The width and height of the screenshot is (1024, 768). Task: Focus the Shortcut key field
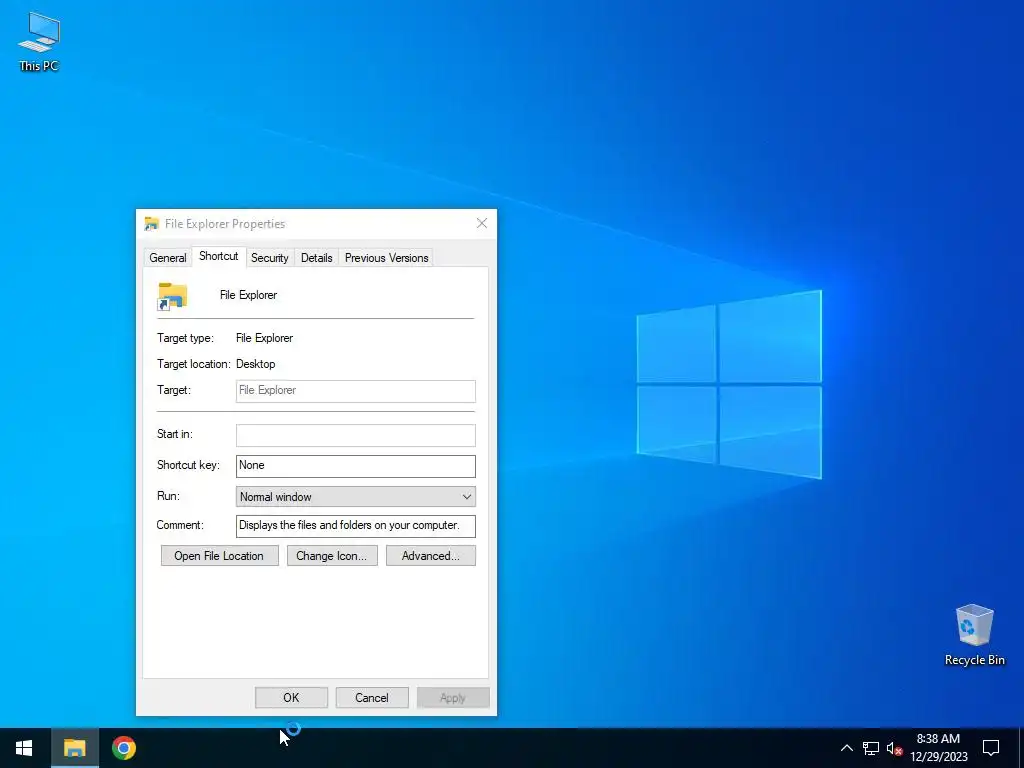coord(355,466)
